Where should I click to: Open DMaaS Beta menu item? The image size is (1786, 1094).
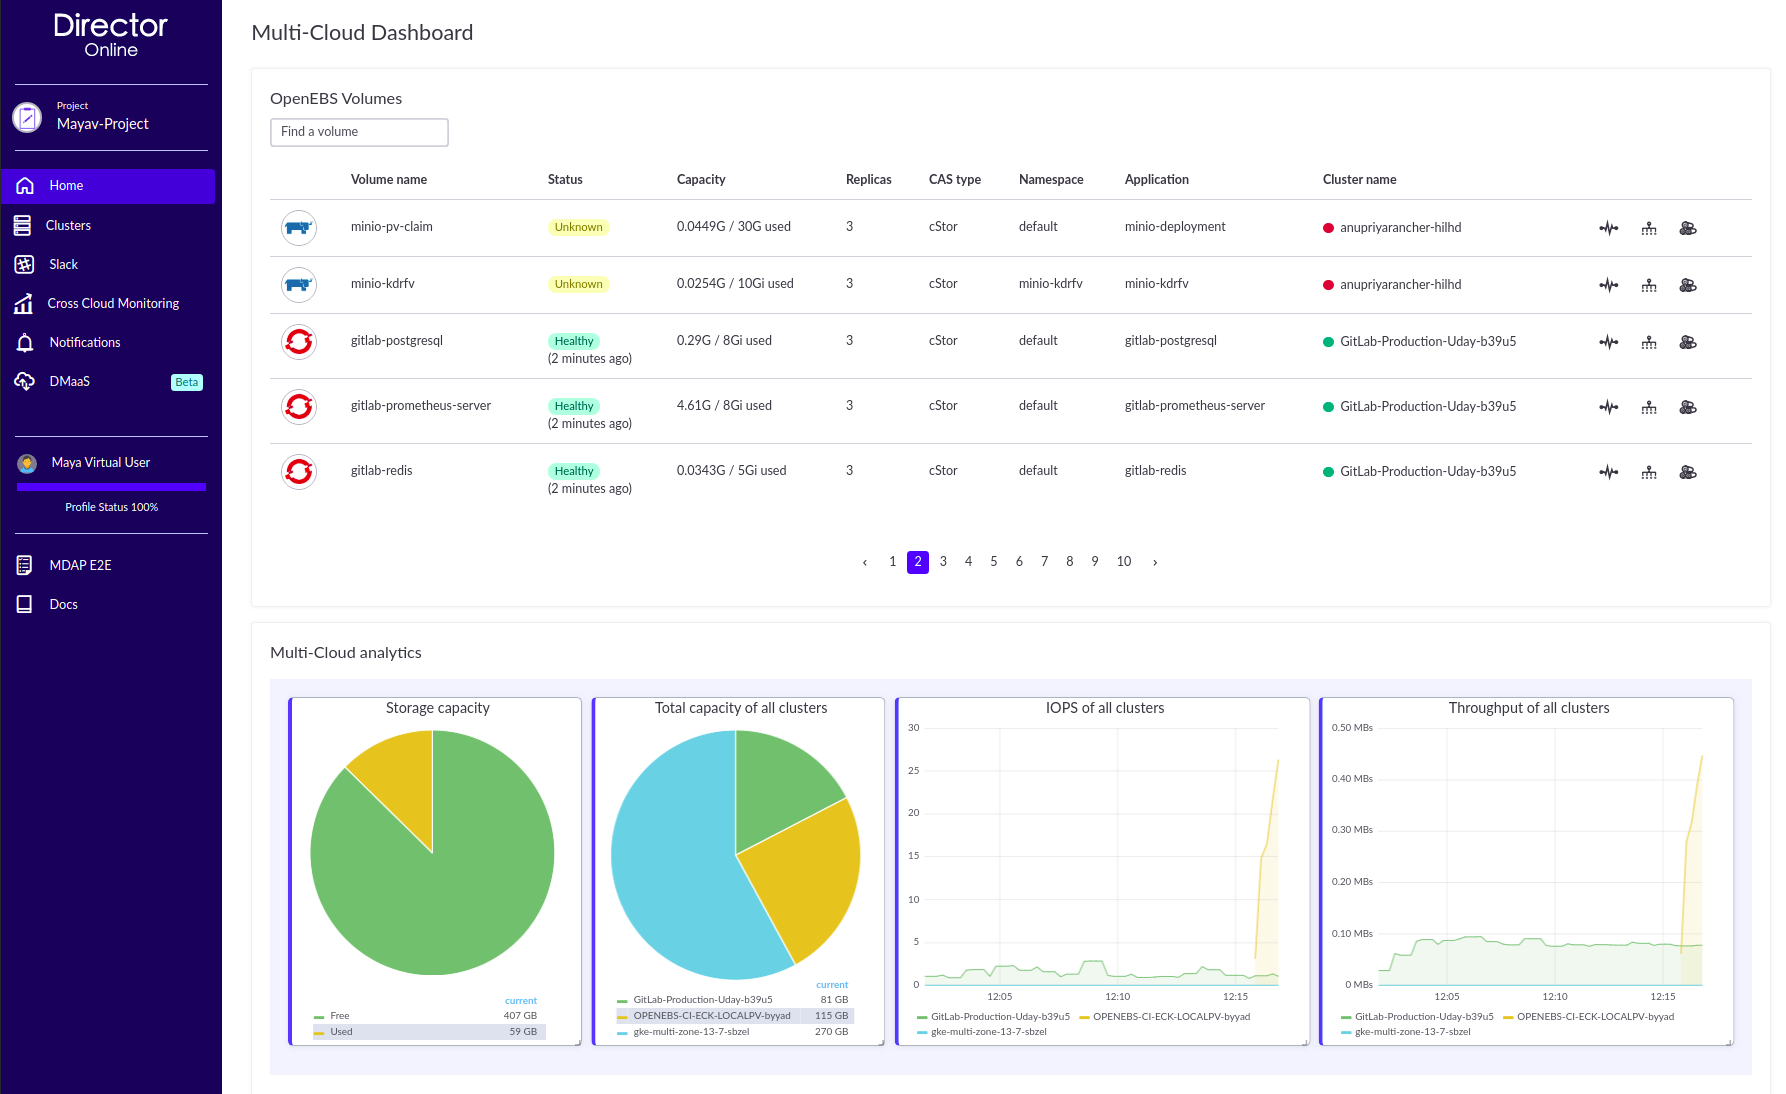70,382
